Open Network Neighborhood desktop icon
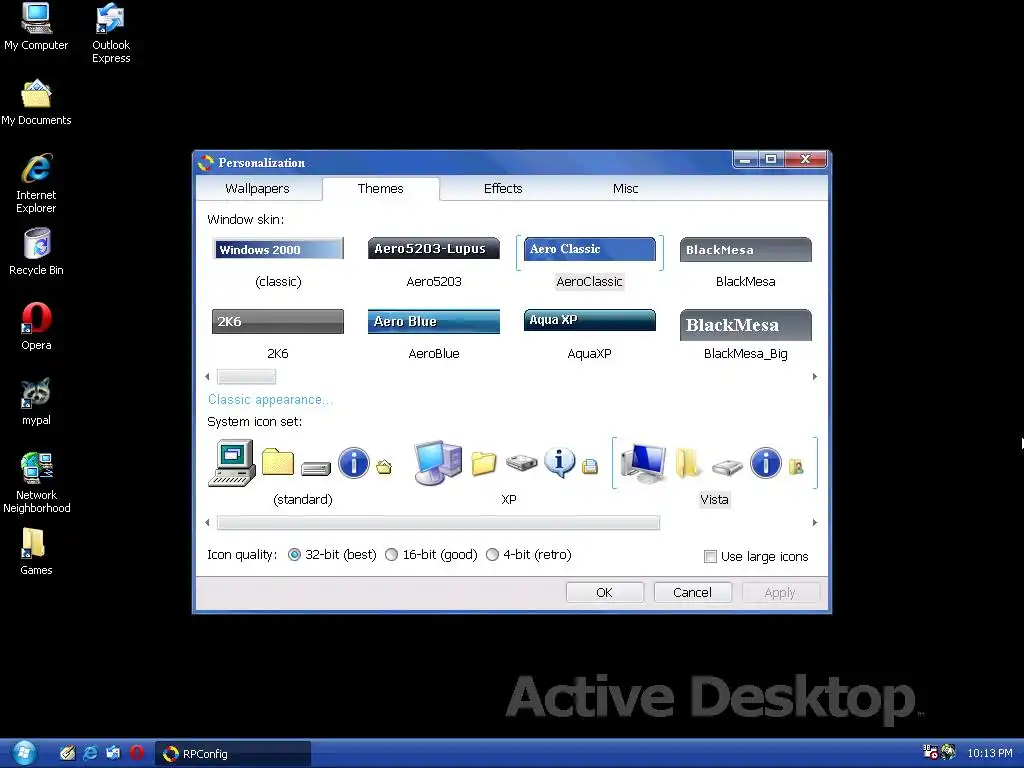This screenshot has width=1024, height=768. point(37,483)
